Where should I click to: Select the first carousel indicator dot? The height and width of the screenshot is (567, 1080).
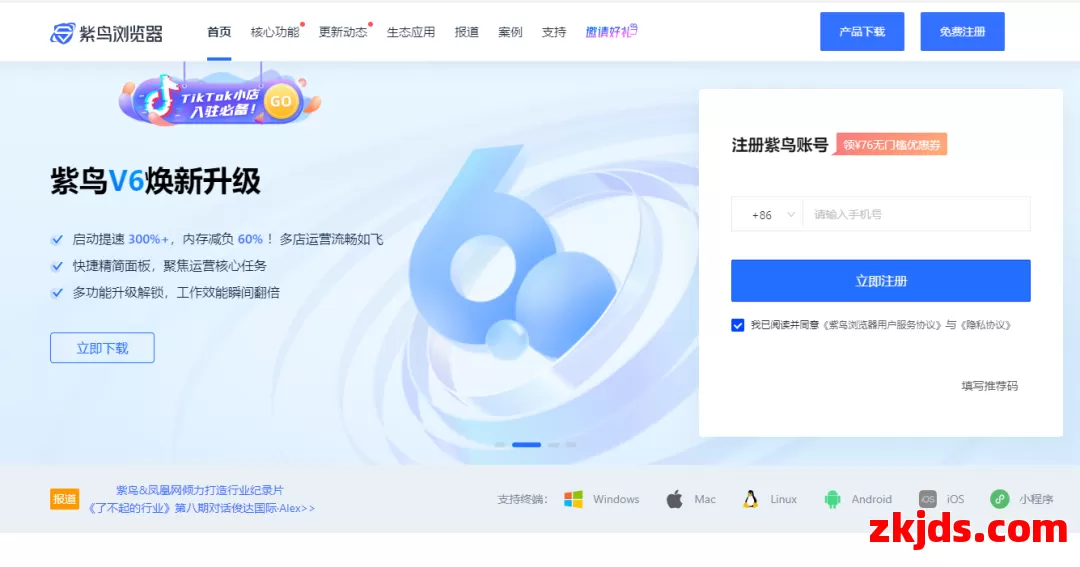click(500, 445)
